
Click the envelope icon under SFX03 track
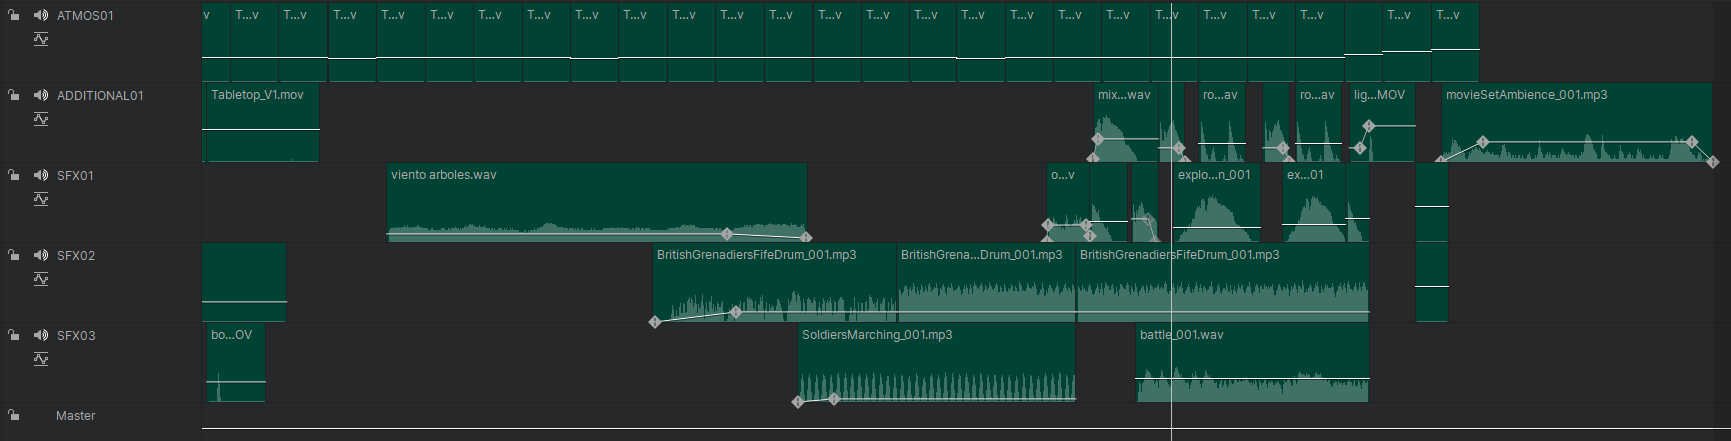point(41,359)
